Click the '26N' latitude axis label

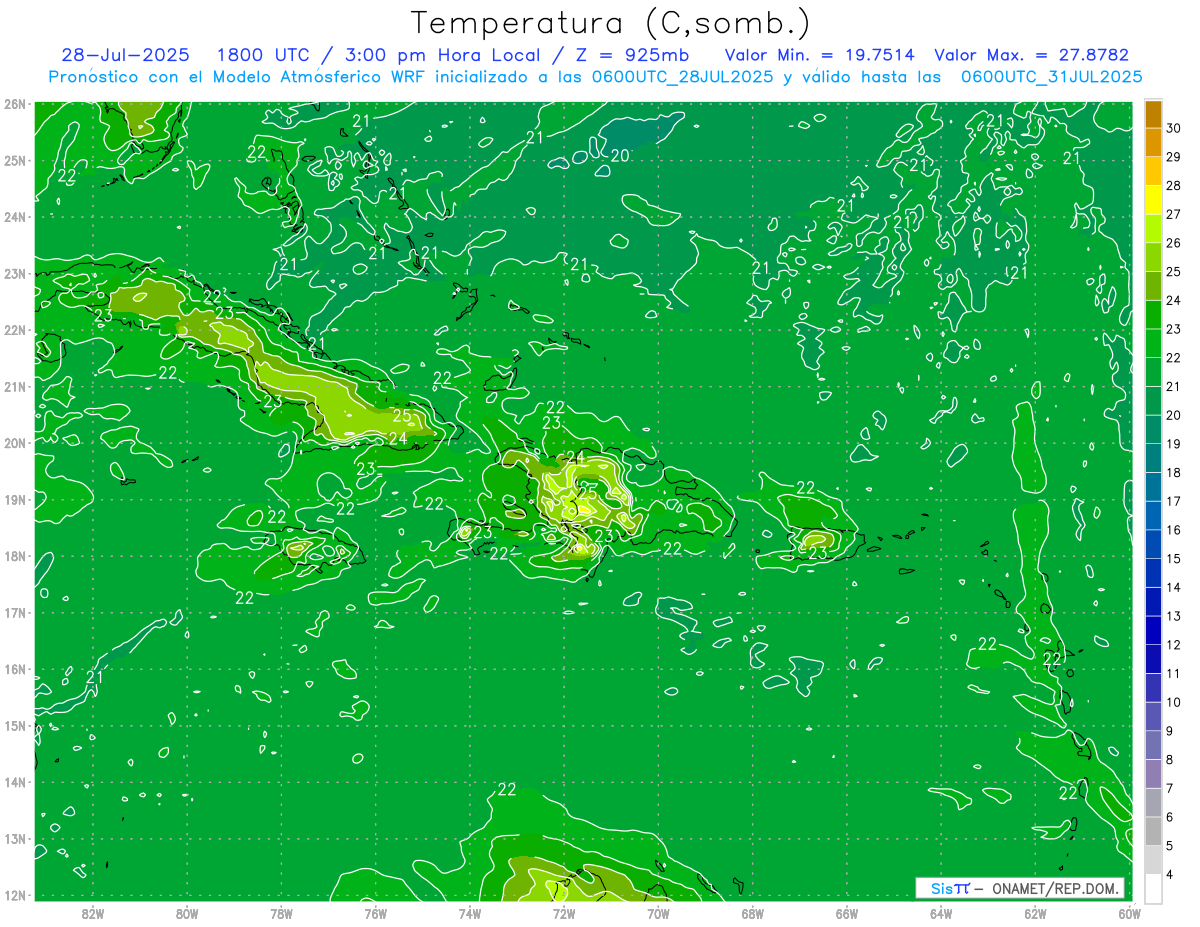(x=15, y=104)
